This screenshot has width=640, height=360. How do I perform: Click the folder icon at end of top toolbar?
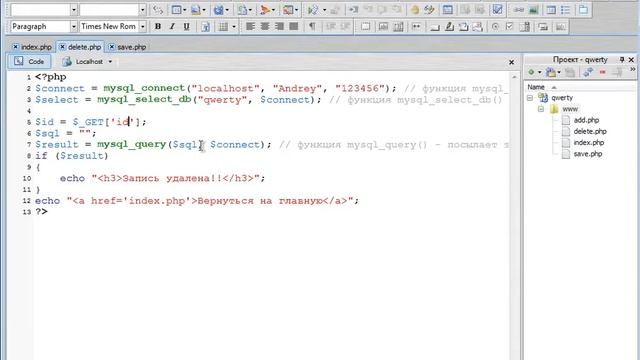pos(583,9)
